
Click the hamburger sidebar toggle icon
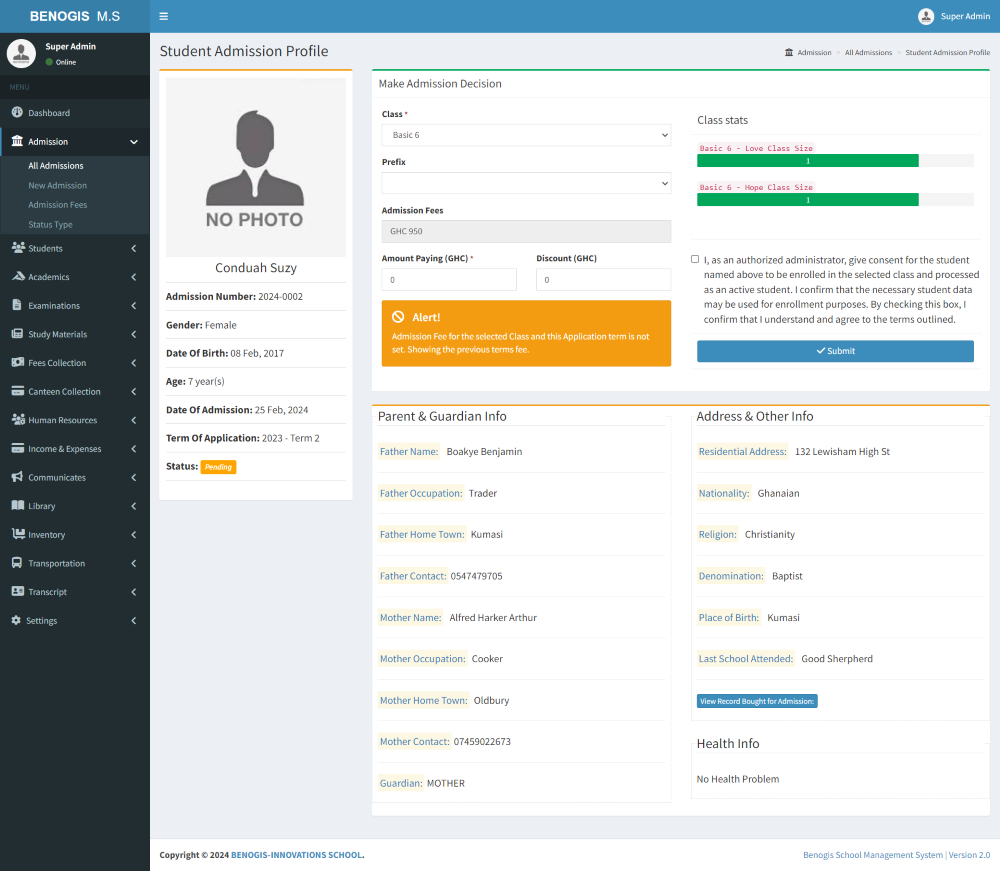tap(163, 16)
